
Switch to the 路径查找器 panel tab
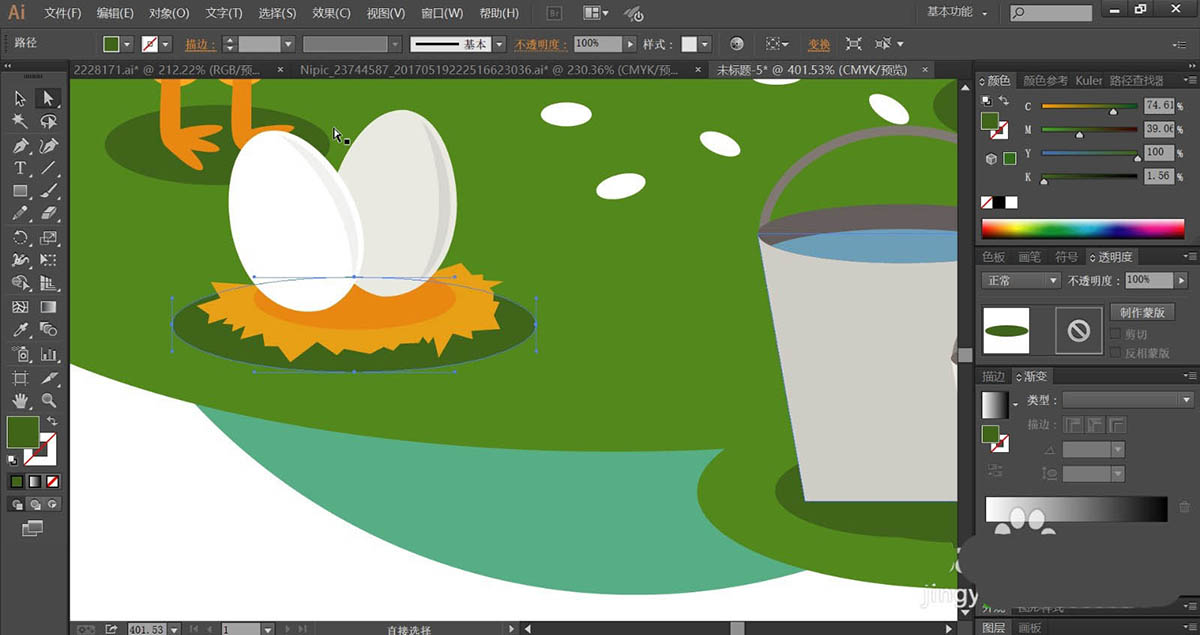coord(1137,81)
